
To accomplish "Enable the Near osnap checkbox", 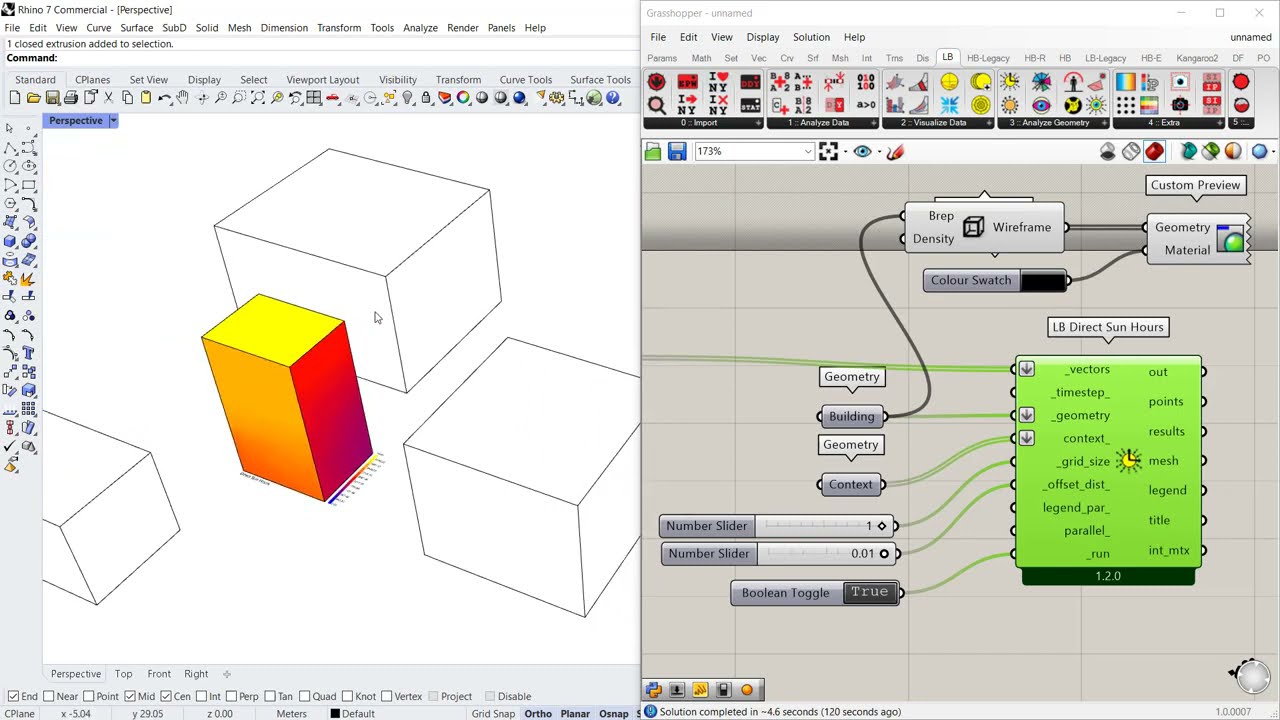I will coord(49,696).
